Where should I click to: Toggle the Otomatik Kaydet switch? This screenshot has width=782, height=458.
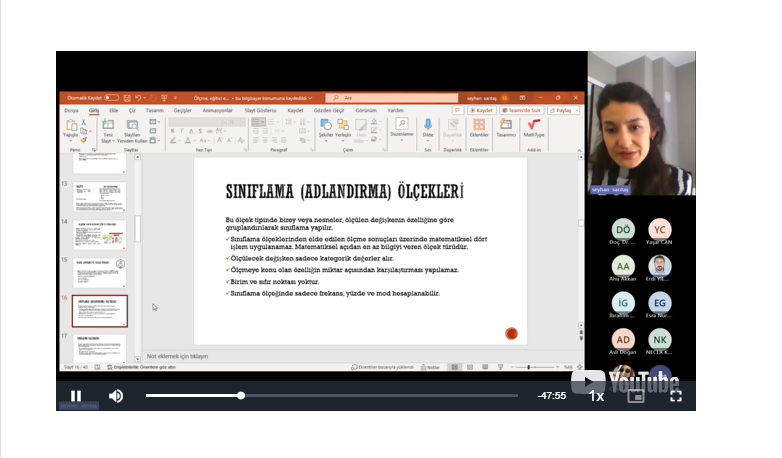tap(111, 98)
